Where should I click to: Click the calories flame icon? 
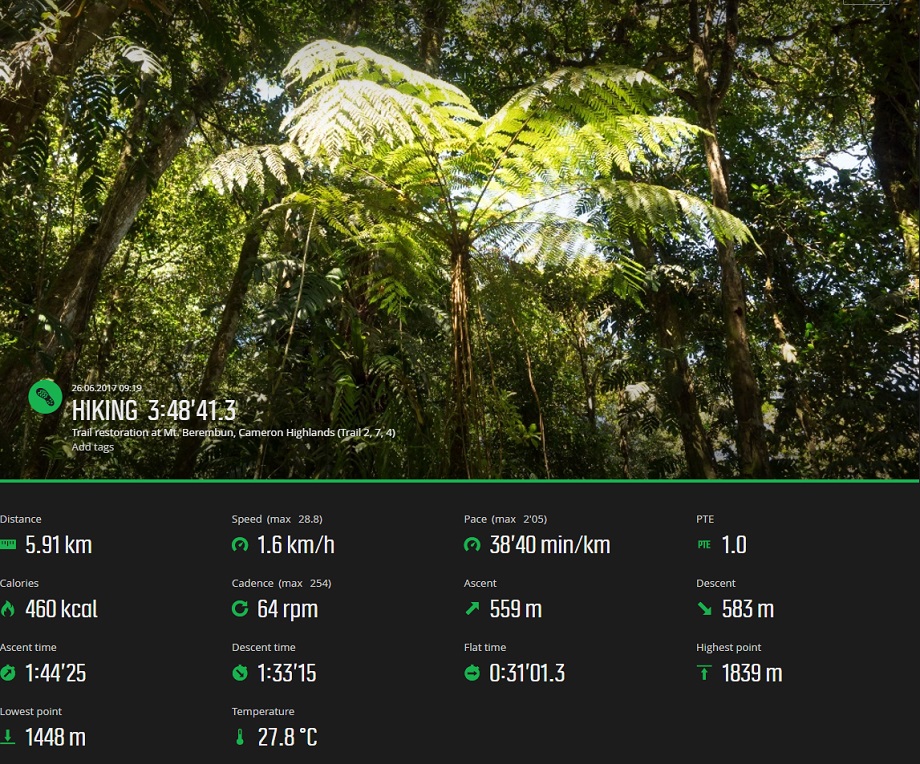7,609
